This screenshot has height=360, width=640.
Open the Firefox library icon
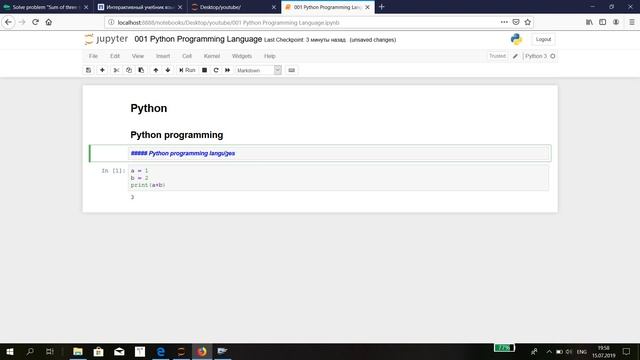589,22
